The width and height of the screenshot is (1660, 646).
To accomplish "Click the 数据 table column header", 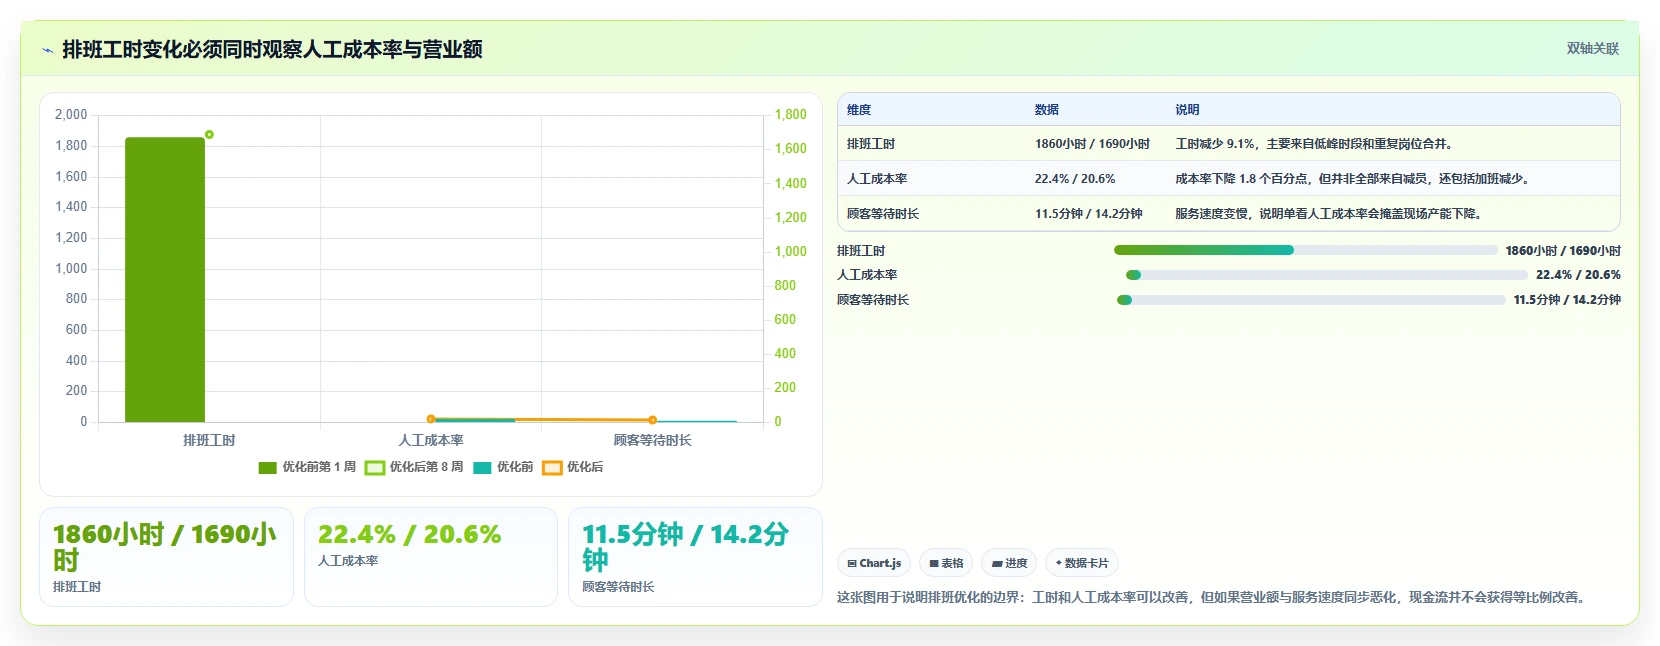I will (1047, 110).
